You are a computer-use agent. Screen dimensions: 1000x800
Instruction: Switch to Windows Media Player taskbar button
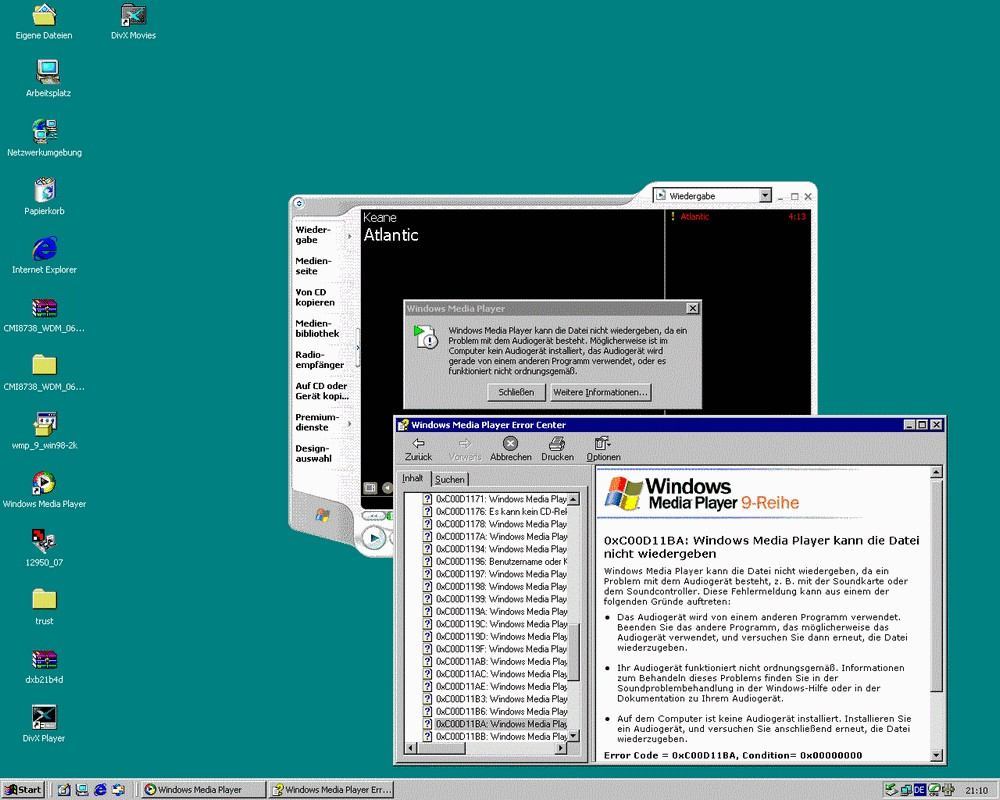click(x=203, y=790)
